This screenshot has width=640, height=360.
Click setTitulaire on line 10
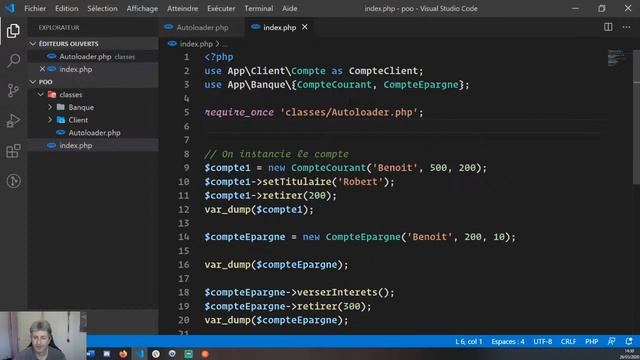(297, 182)
